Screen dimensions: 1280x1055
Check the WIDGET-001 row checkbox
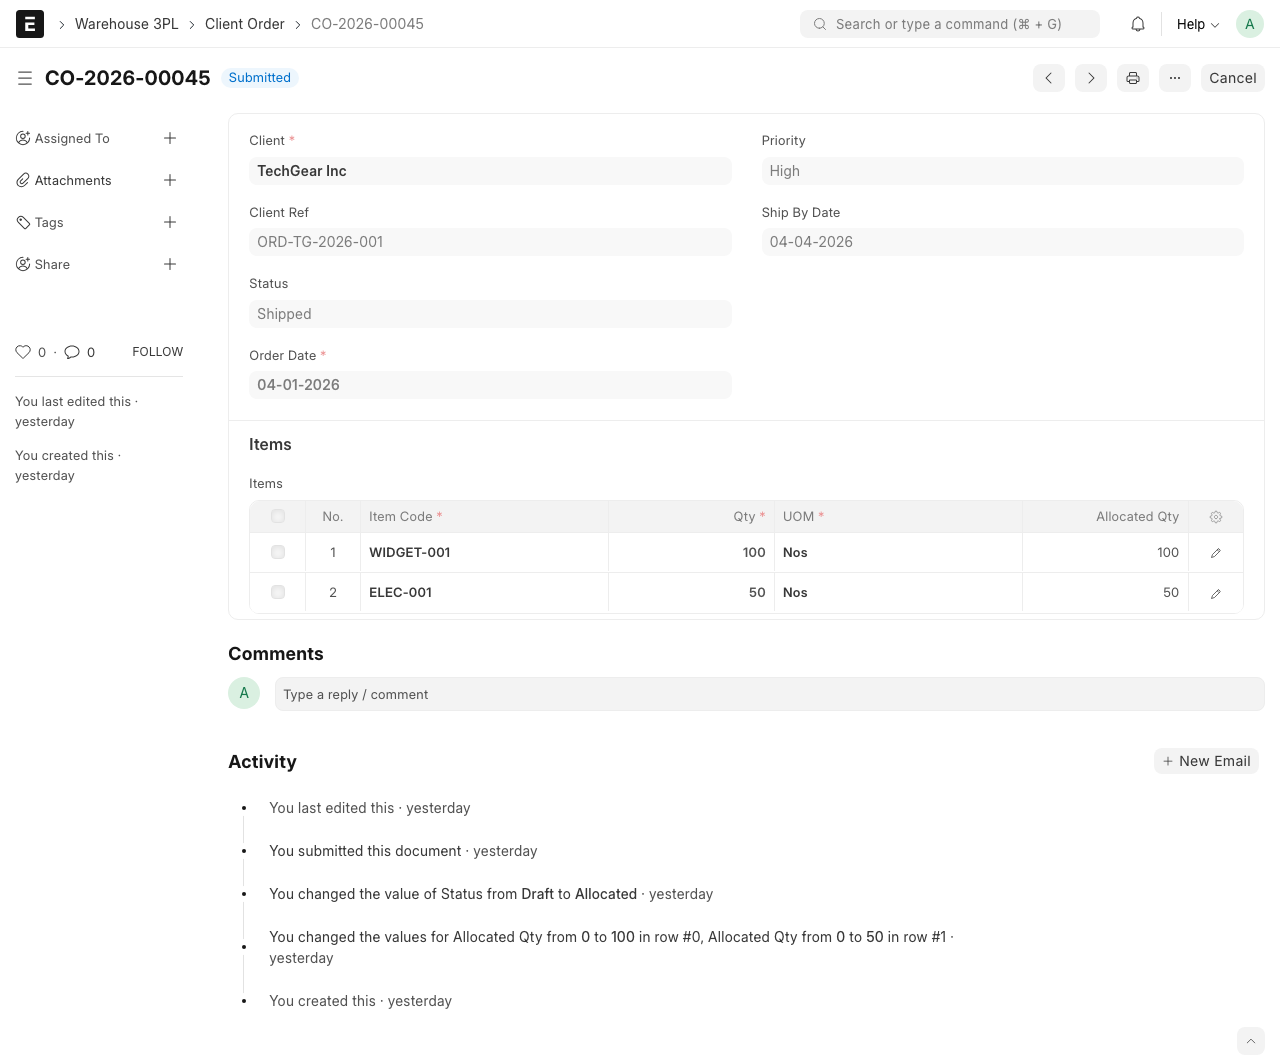(x=278, y=552)
